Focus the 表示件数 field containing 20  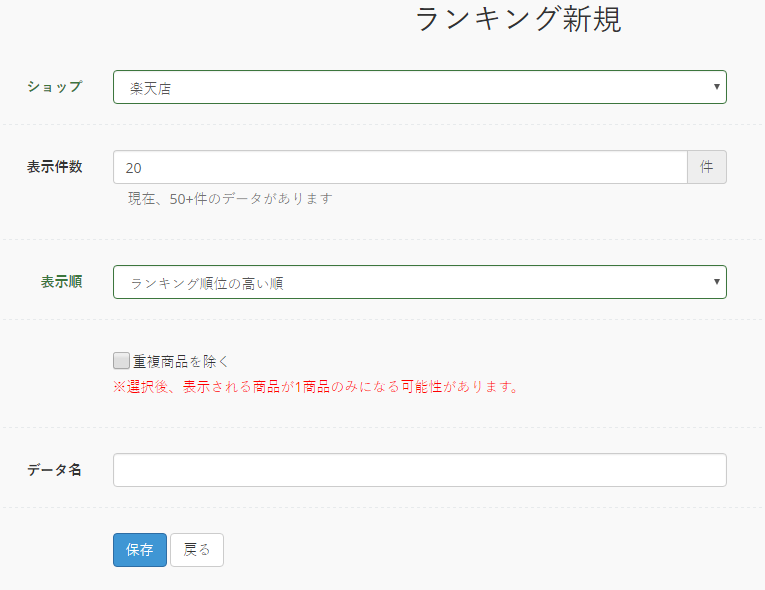tap(400, 167)
